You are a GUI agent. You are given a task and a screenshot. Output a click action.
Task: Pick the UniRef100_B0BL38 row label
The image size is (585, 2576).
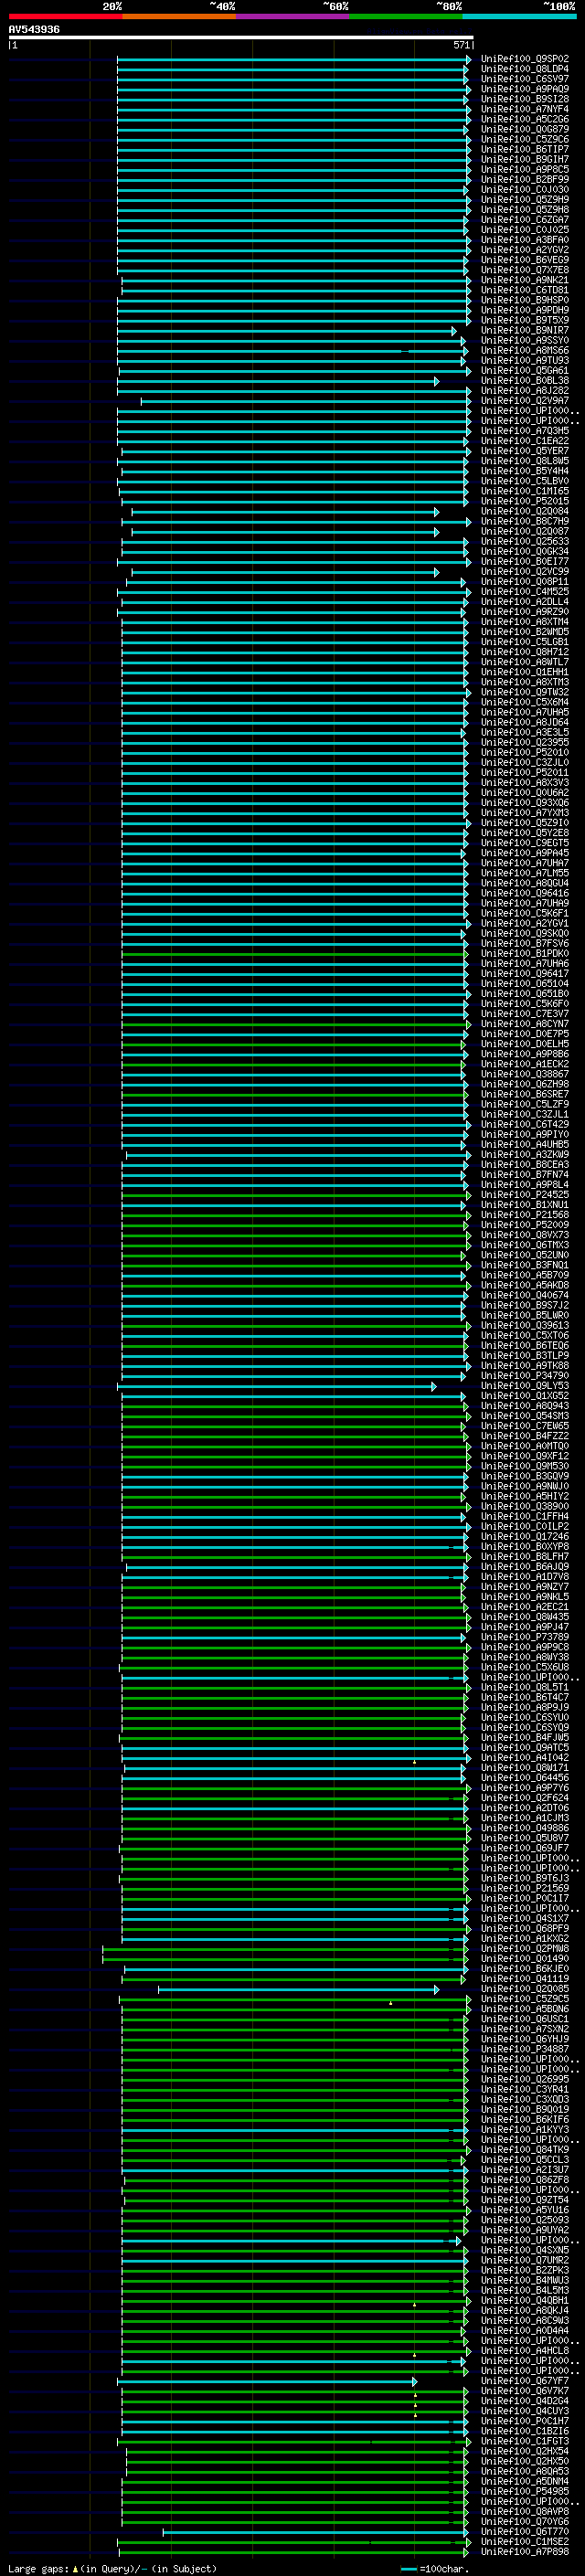(x=524, y=380)
